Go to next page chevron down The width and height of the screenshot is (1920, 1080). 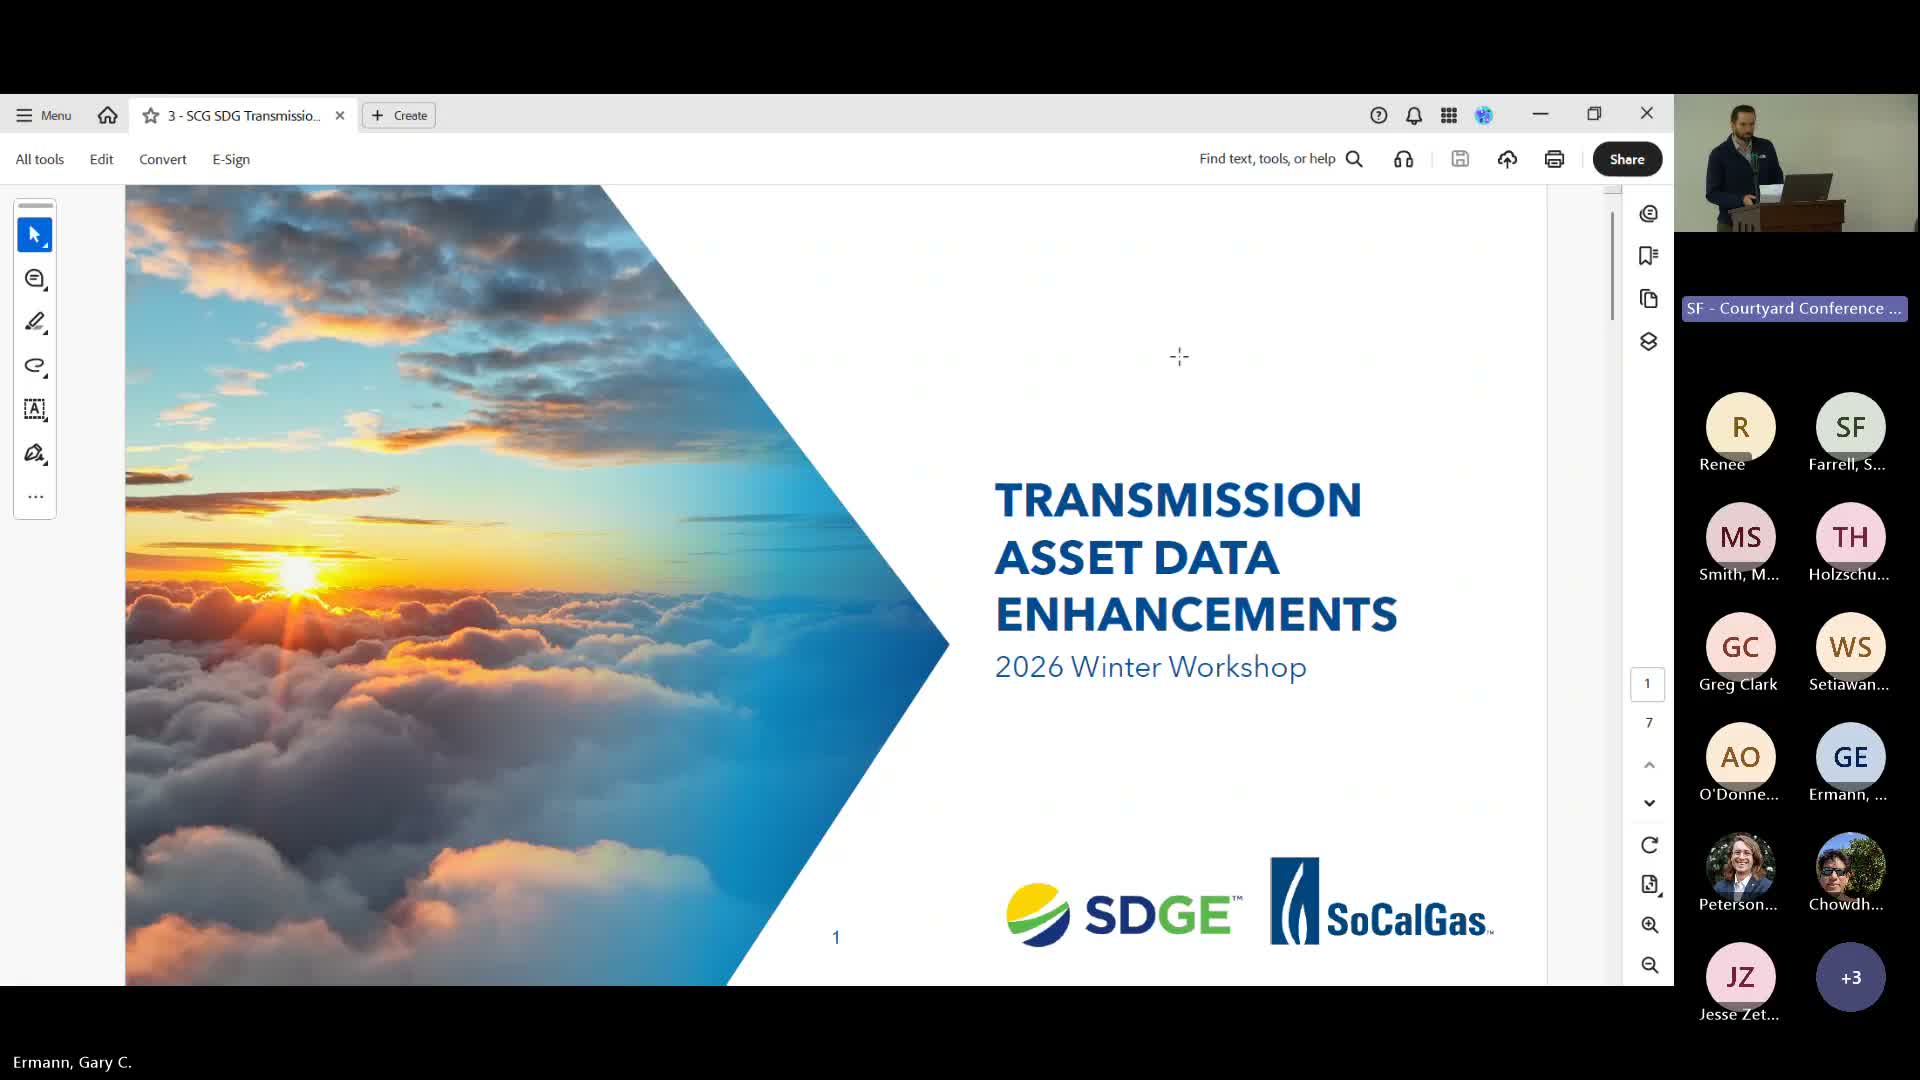(x=1649, y=803)
